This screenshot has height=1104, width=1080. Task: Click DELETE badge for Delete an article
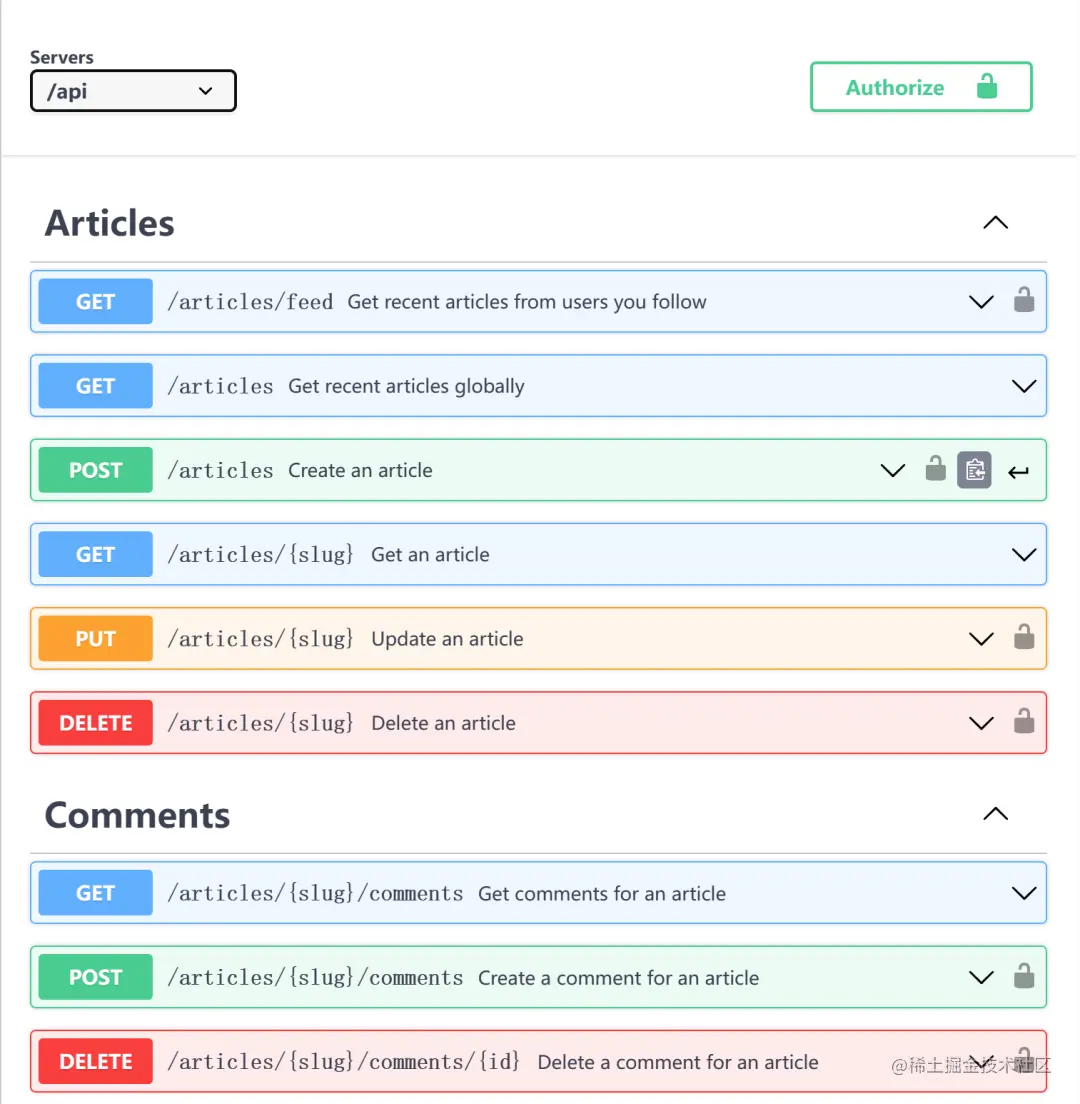(x=95, y=723)
